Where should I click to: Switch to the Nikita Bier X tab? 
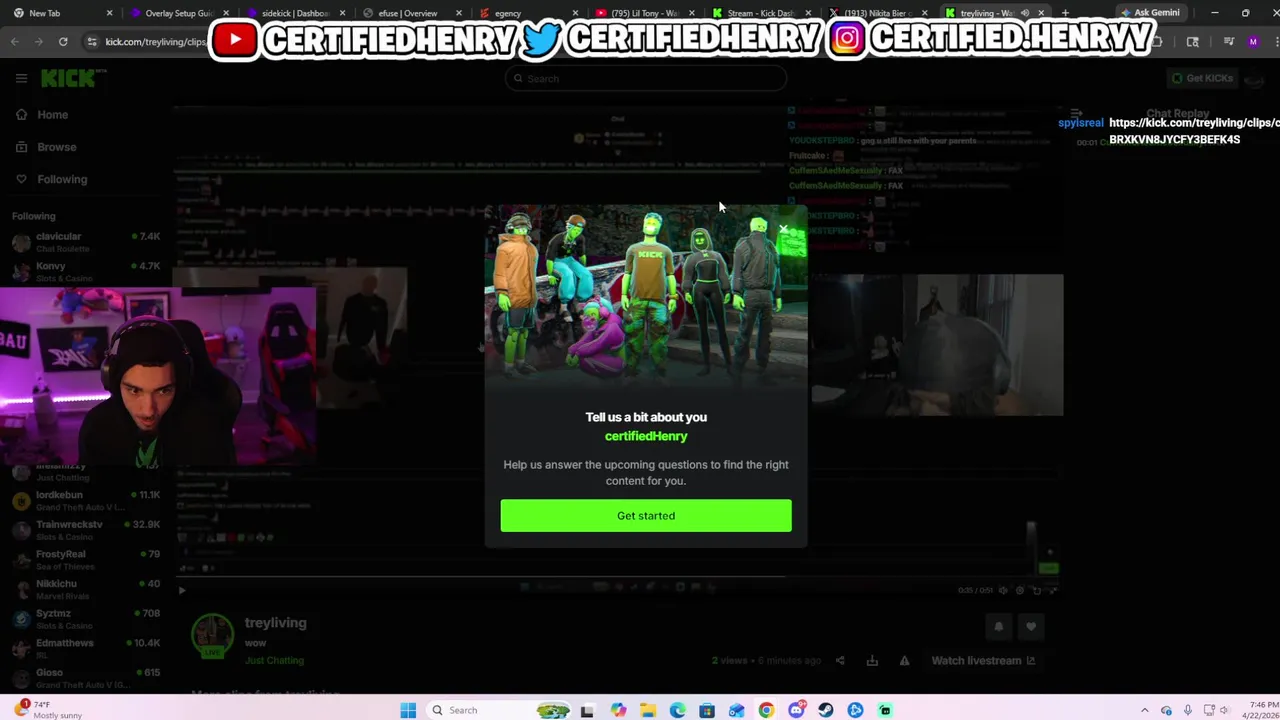click(x=876, y=13)
